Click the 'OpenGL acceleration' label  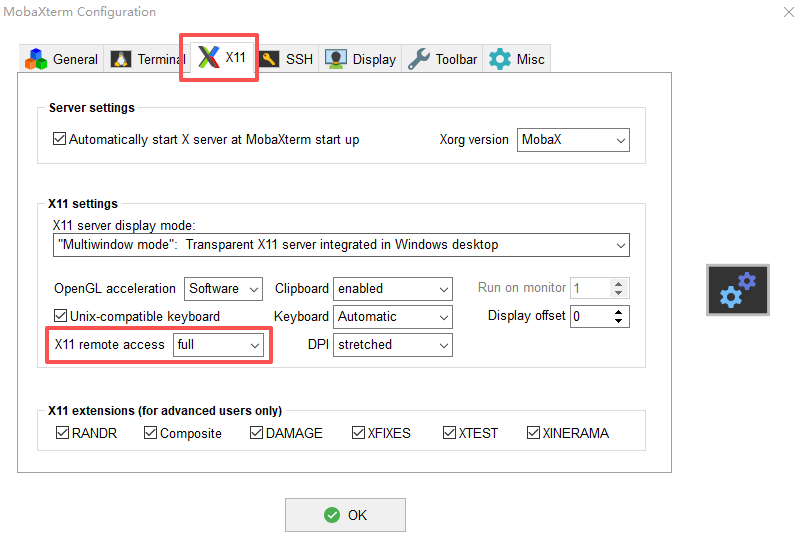115,289
